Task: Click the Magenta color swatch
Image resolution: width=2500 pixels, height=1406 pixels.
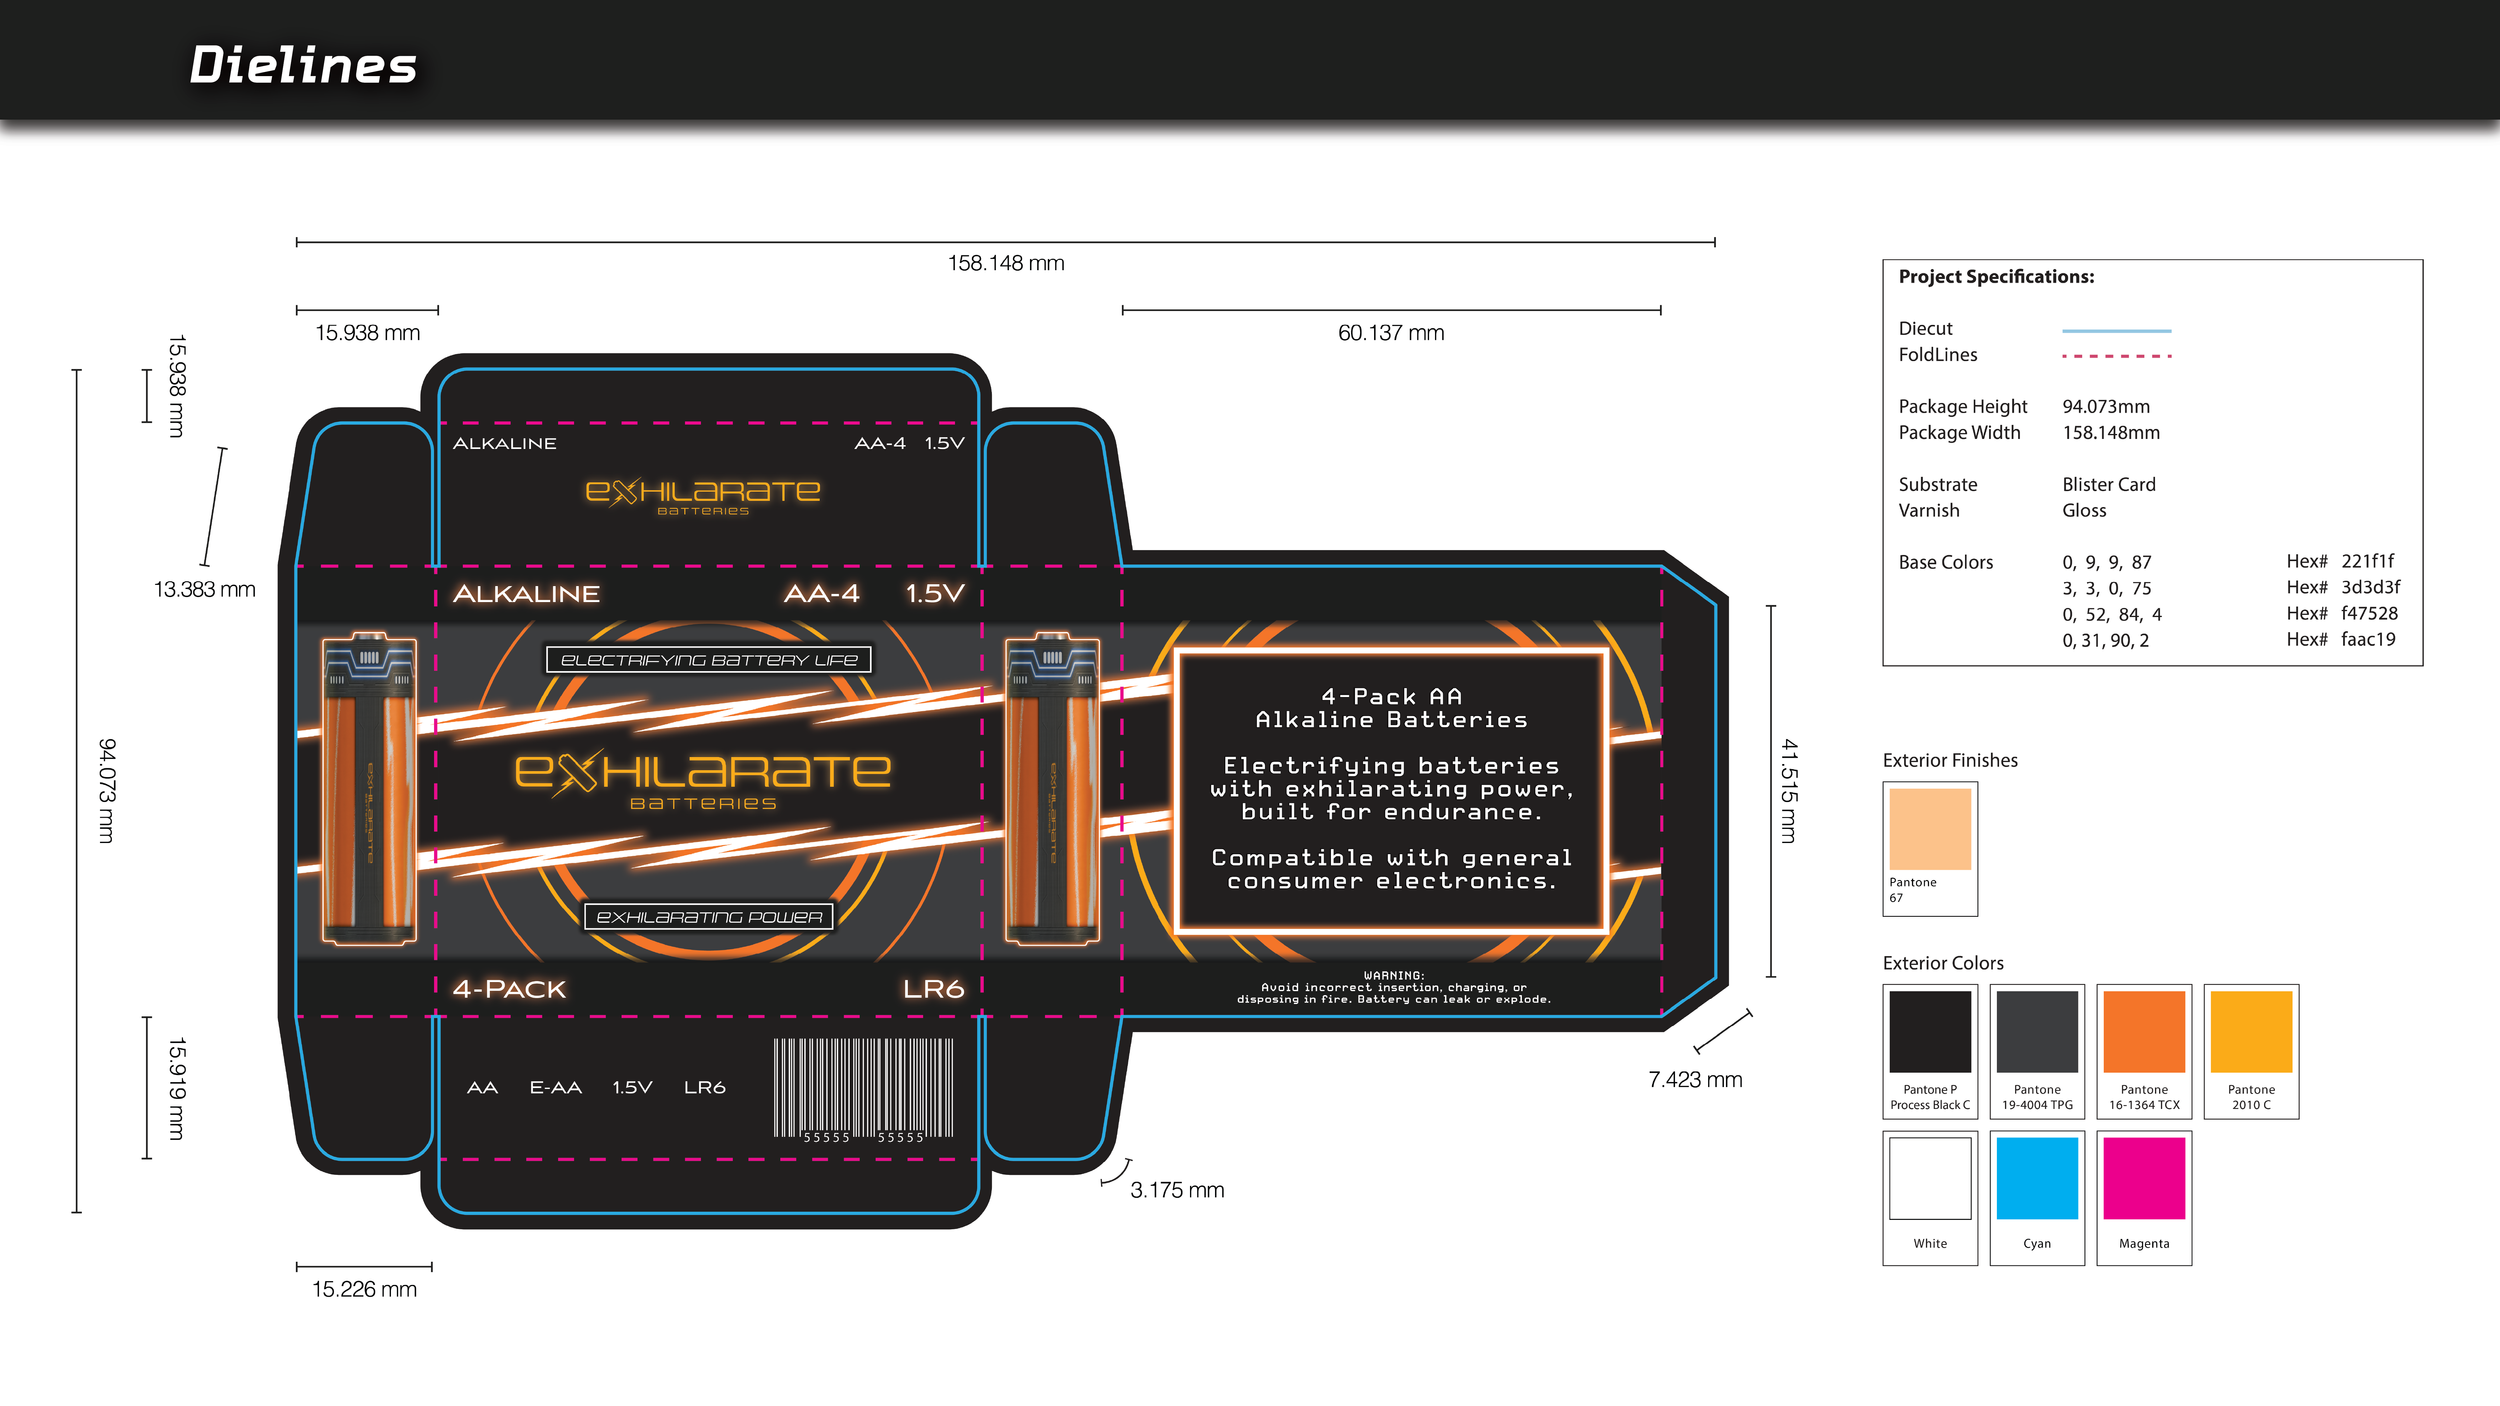Action: (x=2143, y=1178)
